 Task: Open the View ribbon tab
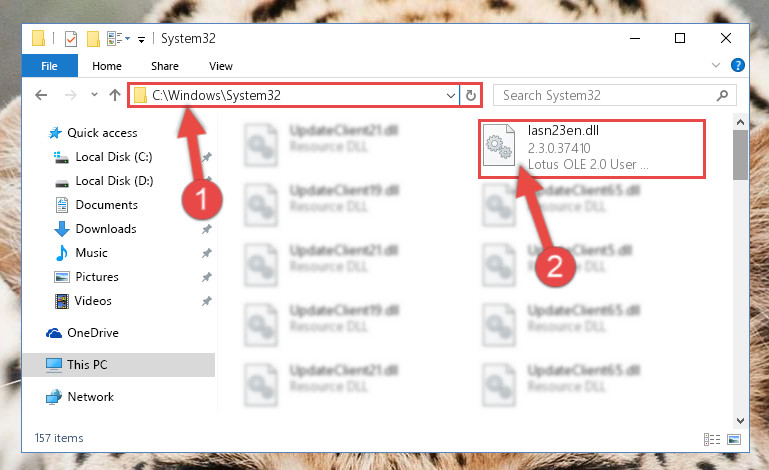[221, 66]
